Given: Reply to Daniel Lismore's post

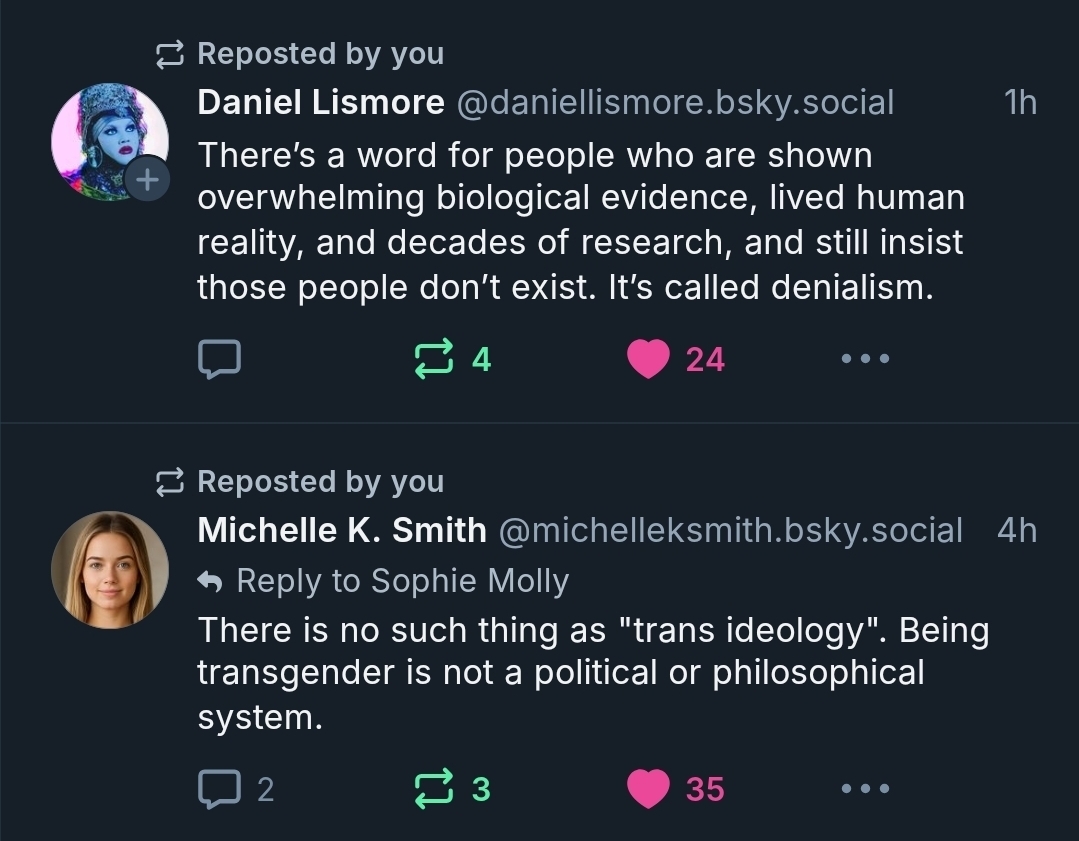Looking at the screenshot, I should [x=219, y=359].
